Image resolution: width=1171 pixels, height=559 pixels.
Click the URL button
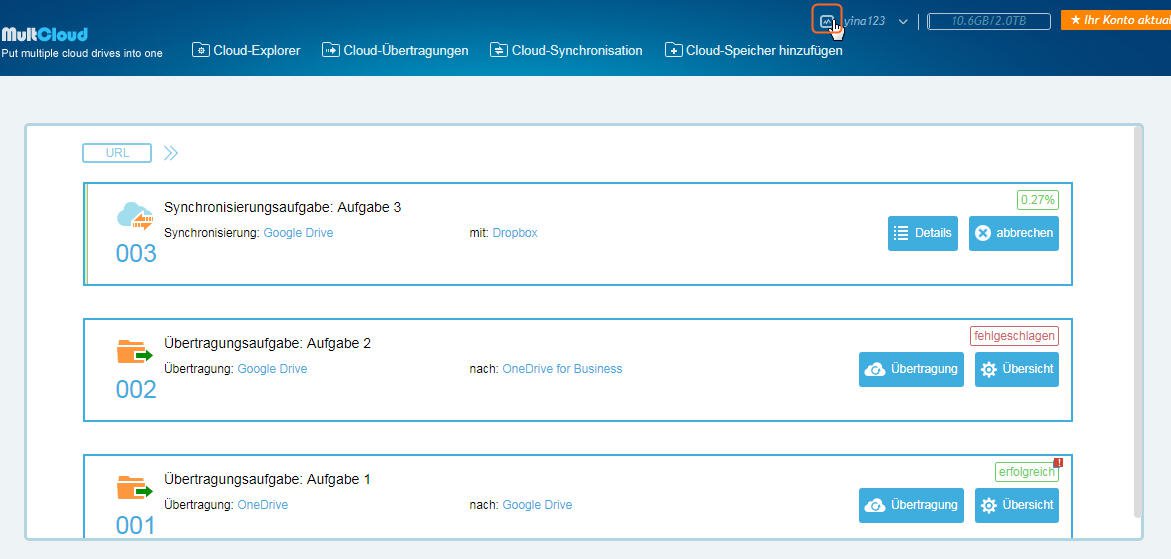(117, 153)
